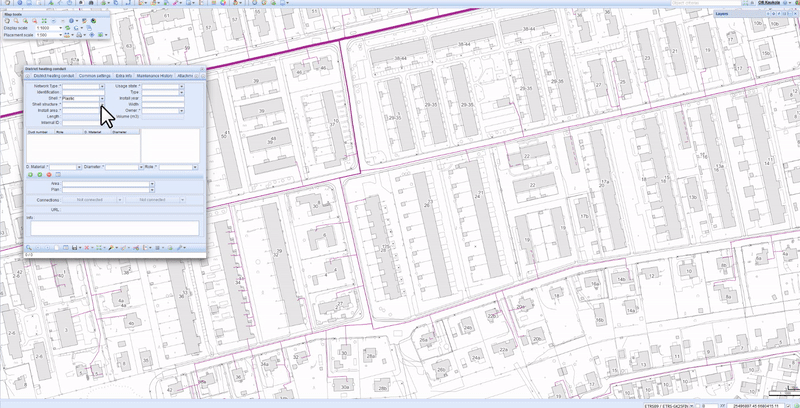Open the Maintenance History tab
The height and width of the screenshot is (408, 800).
tap(155, 76)
